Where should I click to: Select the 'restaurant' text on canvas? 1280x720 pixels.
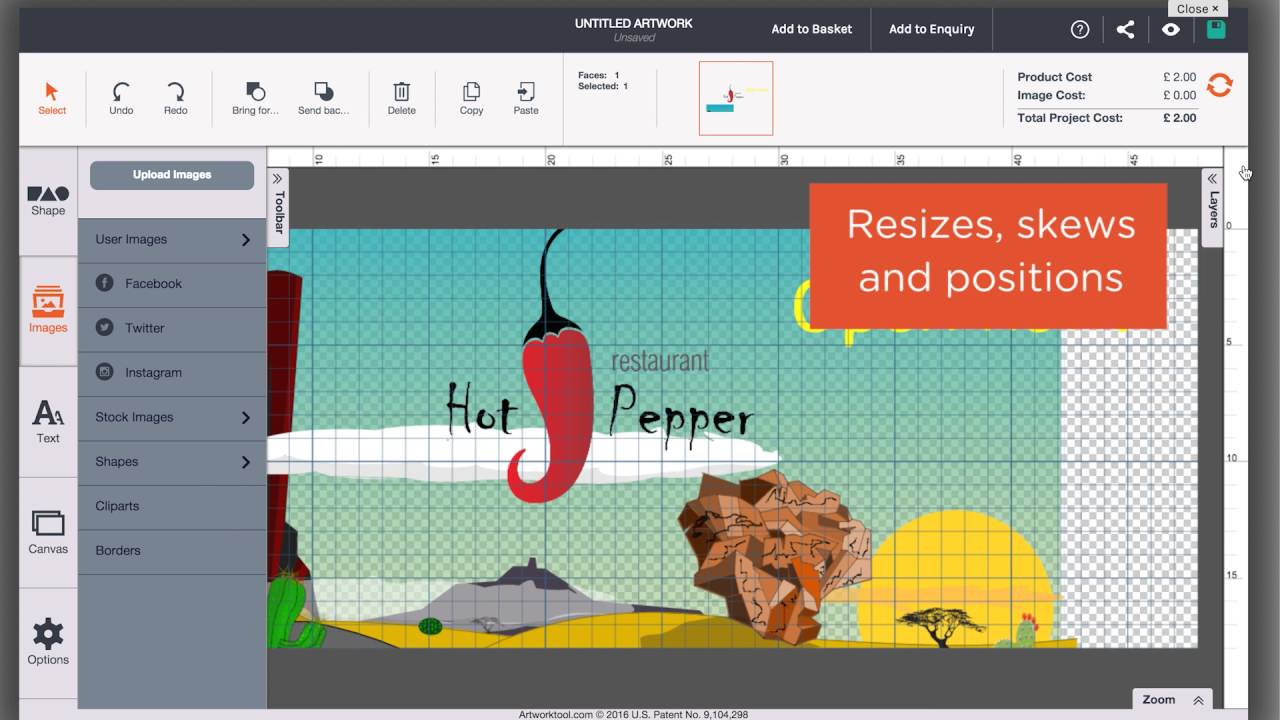point(660,360)
